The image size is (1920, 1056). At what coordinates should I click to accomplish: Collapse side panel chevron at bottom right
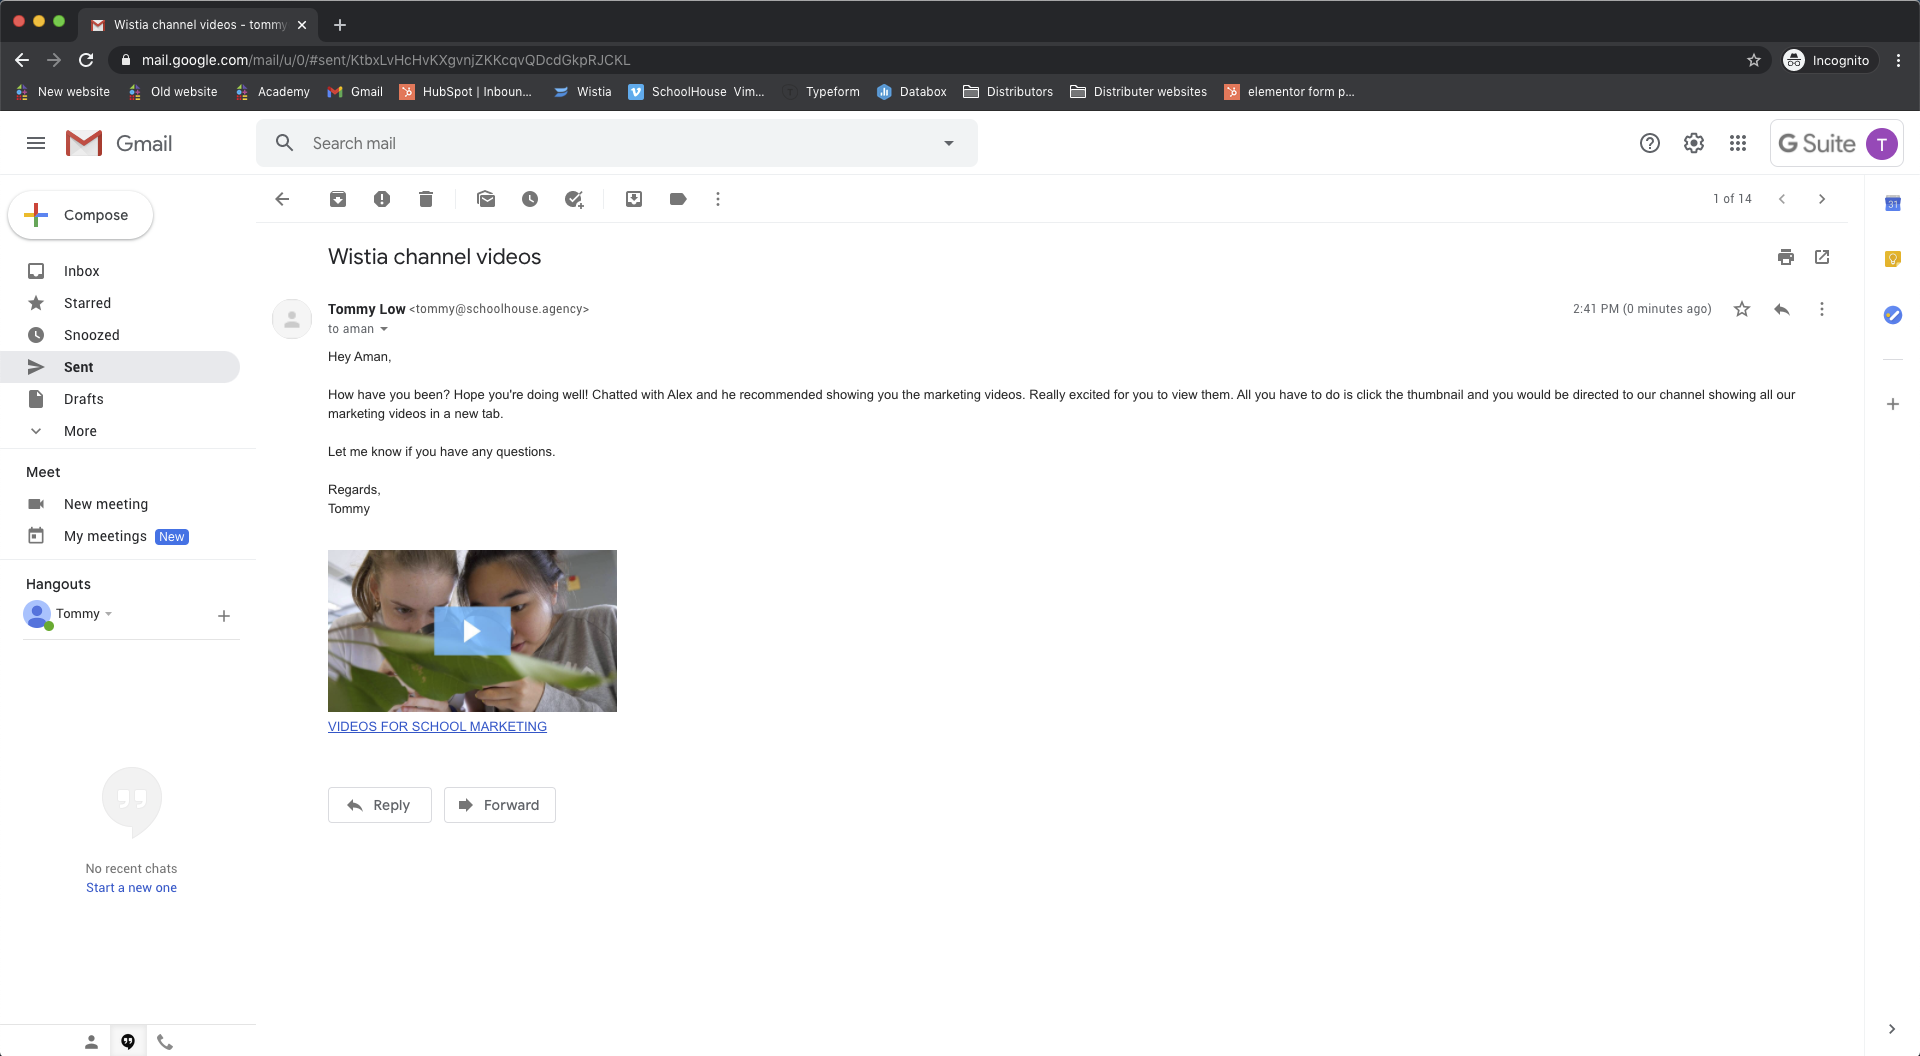(x=1892, y=1029)
